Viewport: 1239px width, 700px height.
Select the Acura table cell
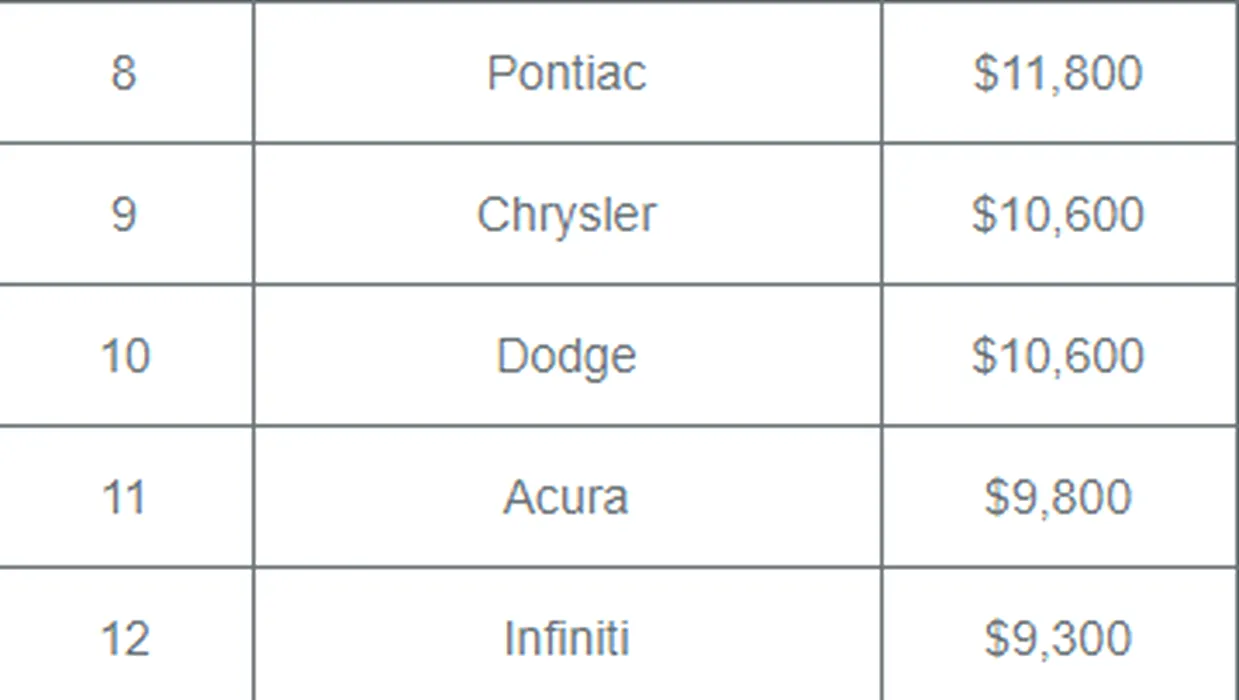point(567,497)
